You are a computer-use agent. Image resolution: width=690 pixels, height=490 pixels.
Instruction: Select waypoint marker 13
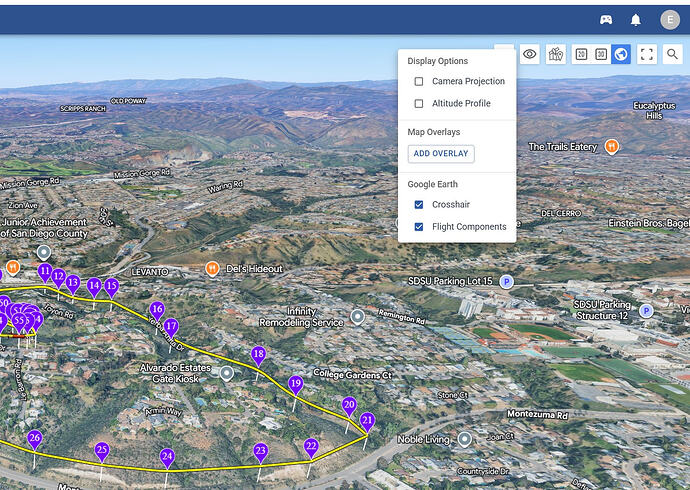pyautogui.click(x=73, y=283)
